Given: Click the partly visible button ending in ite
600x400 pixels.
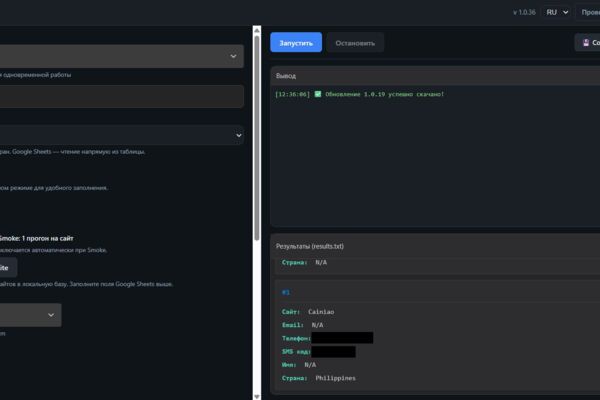Looking at the screenshot, I should pyautogui.click(x=8, y=268).
